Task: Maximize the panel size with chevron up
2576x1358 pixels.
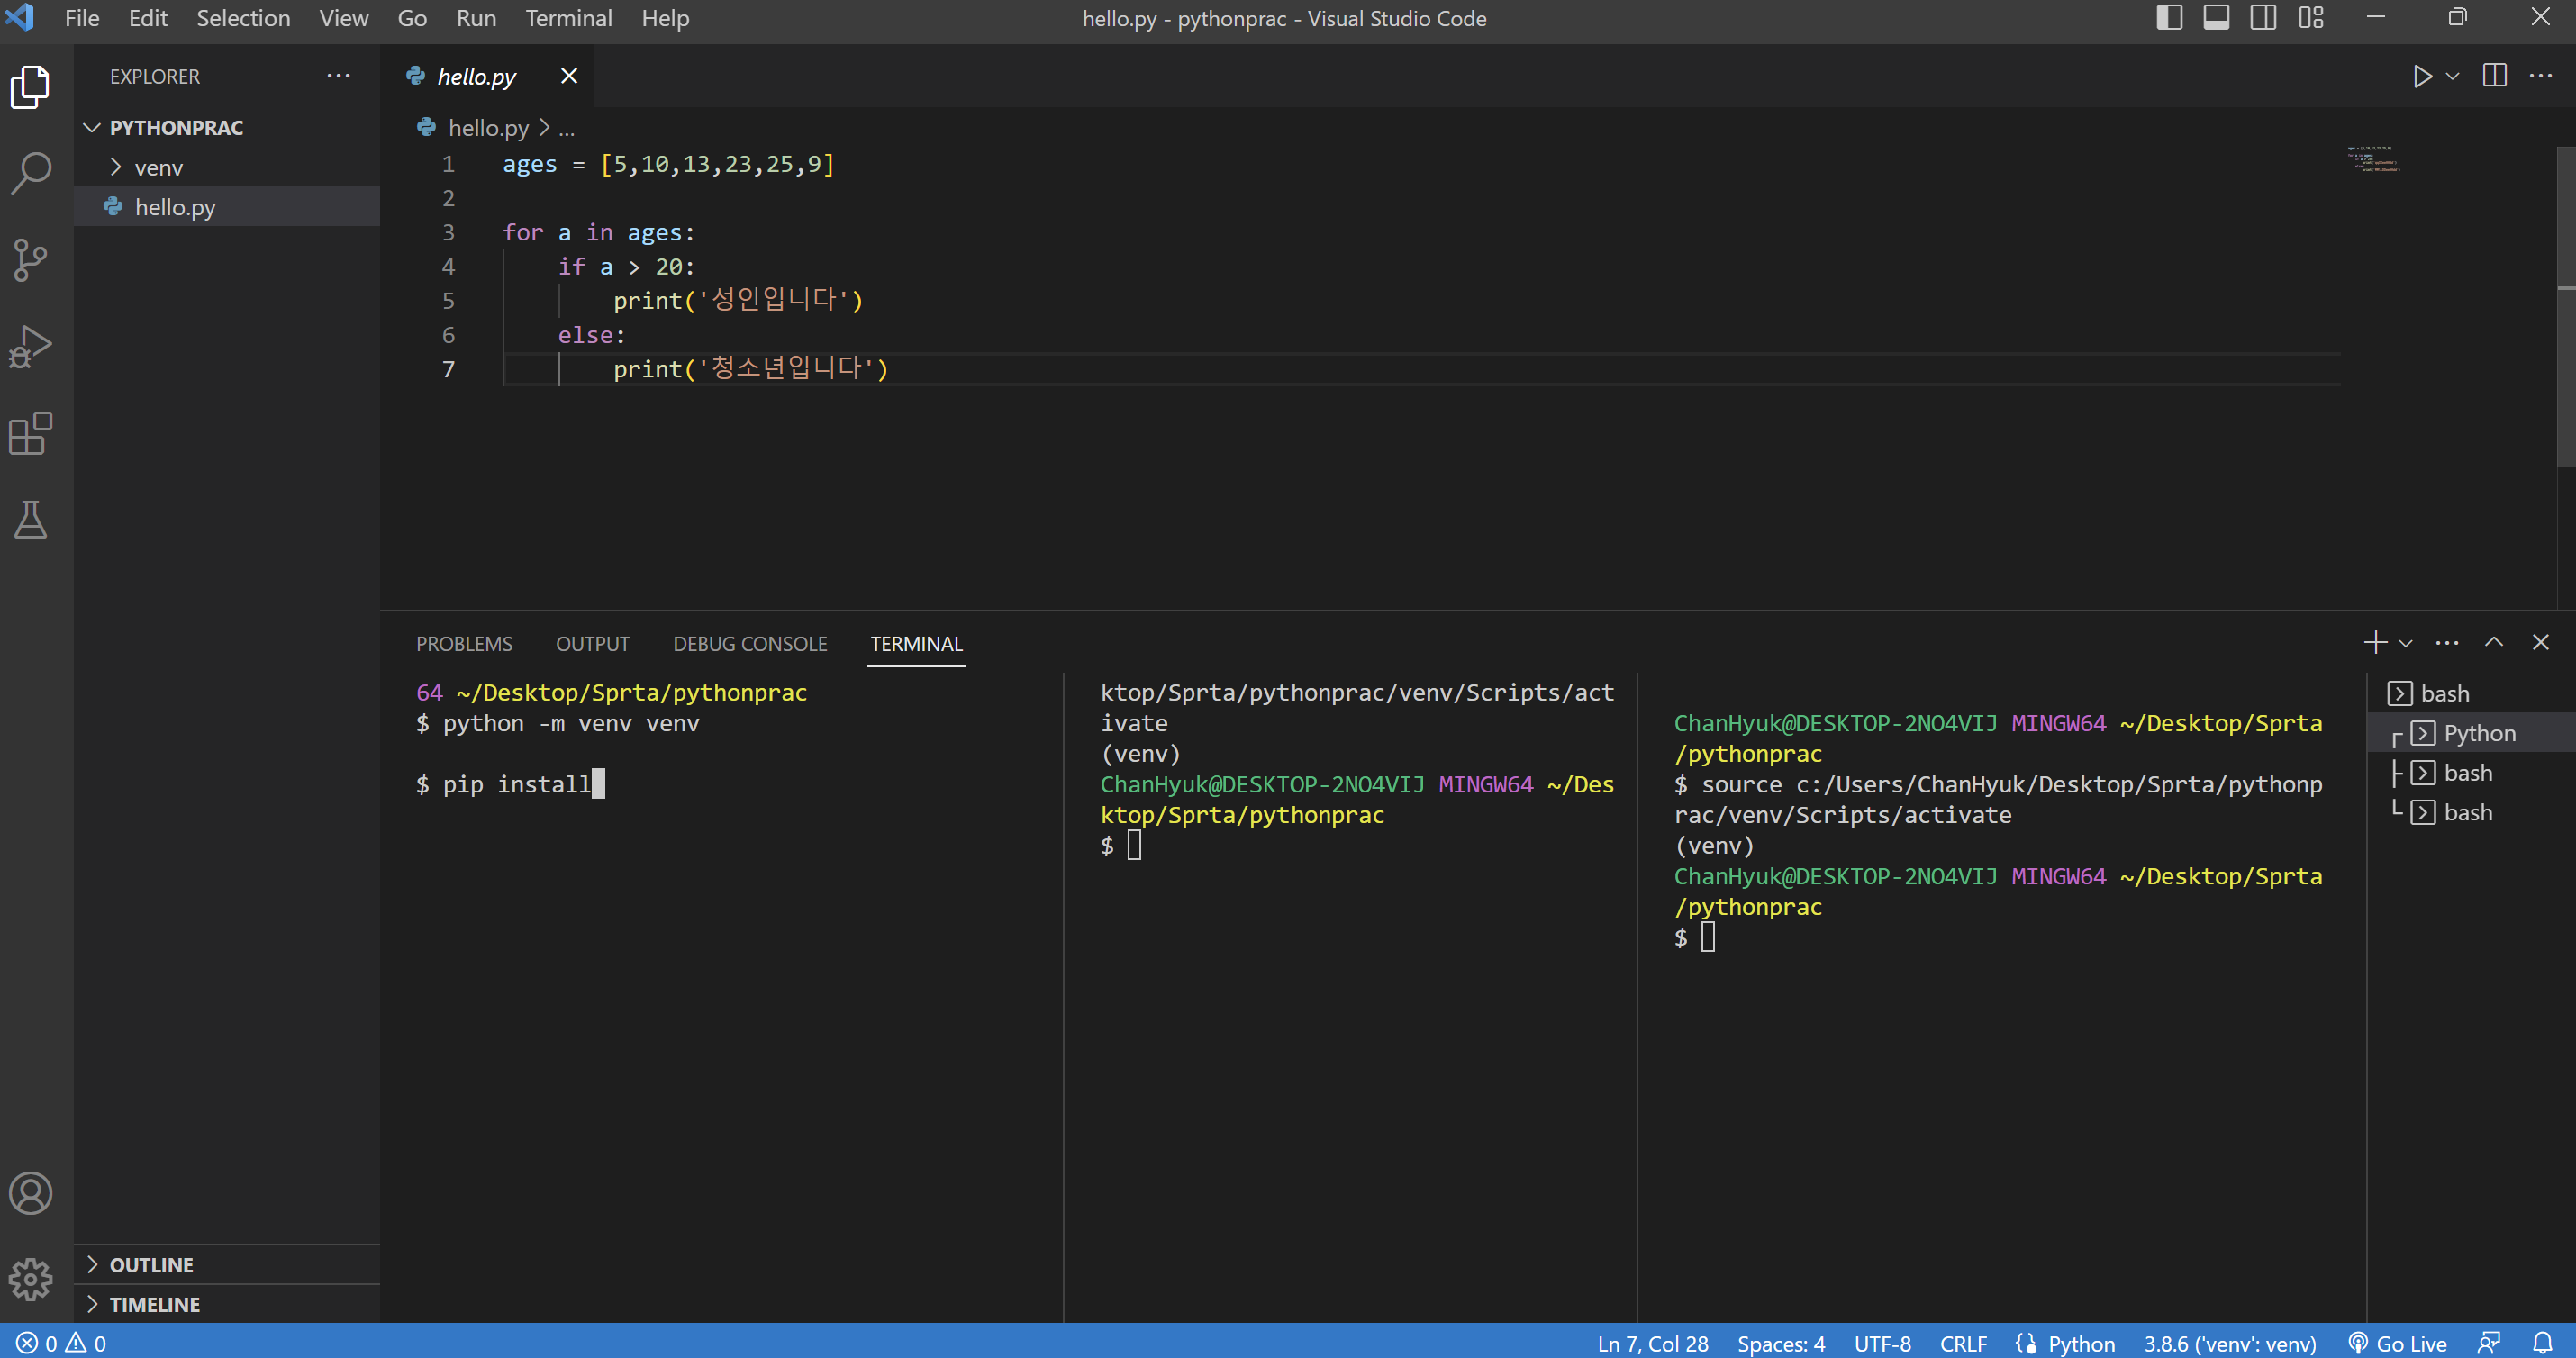Action: pyautogui.click(x=2494, y=643)
